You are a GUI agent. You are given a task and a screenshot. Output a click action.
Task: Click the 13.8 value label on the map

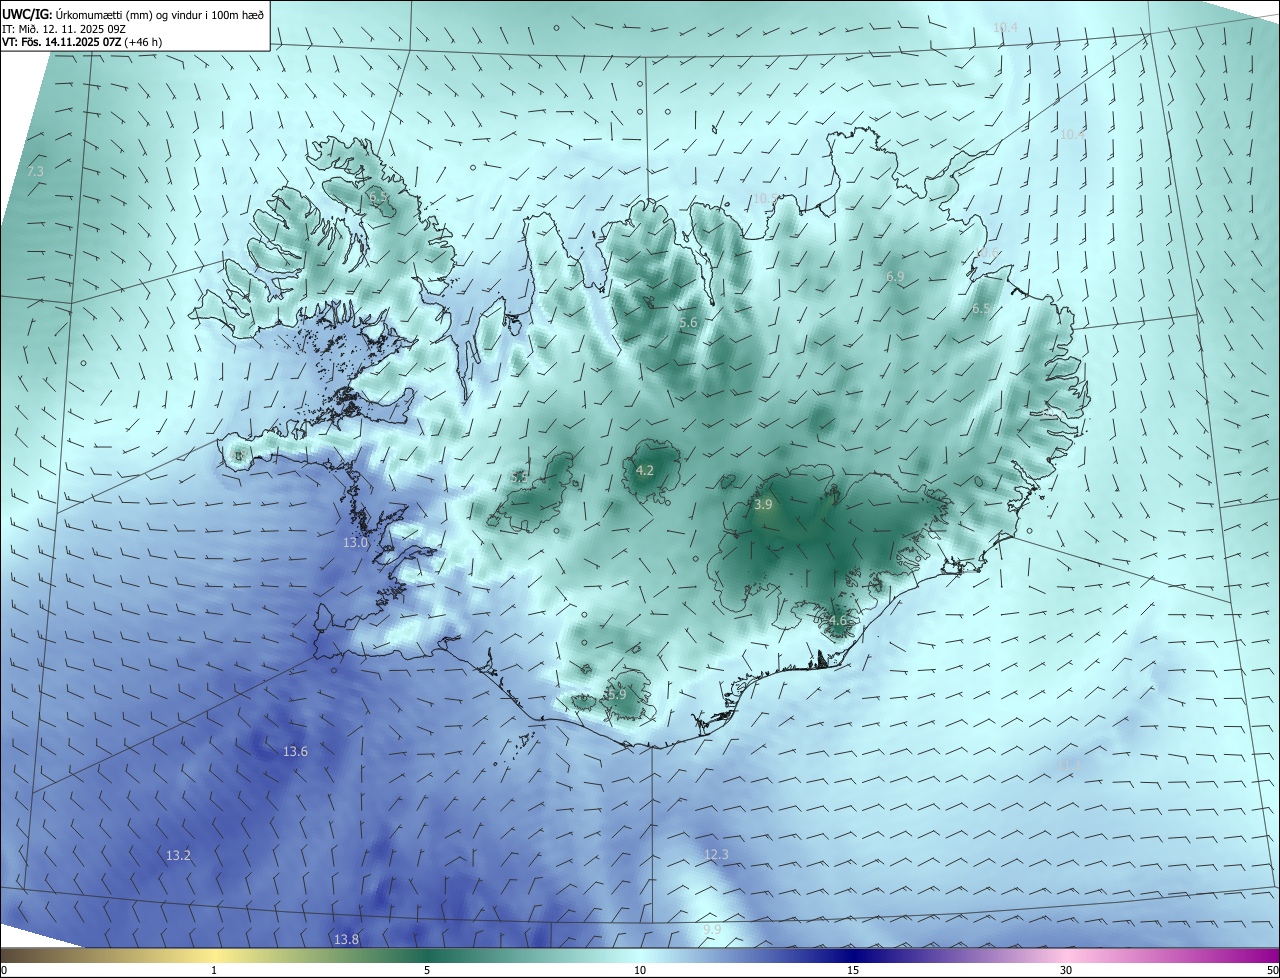(346, 940)
